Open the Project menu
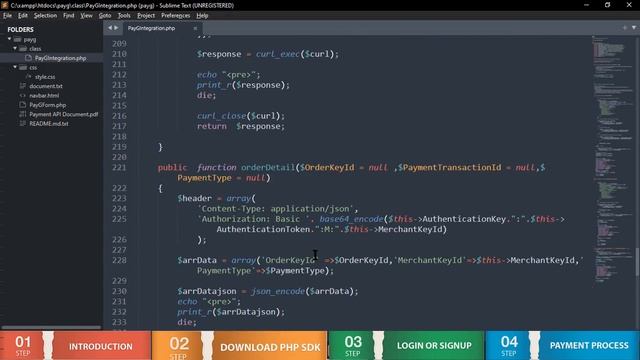 point(146,16)
